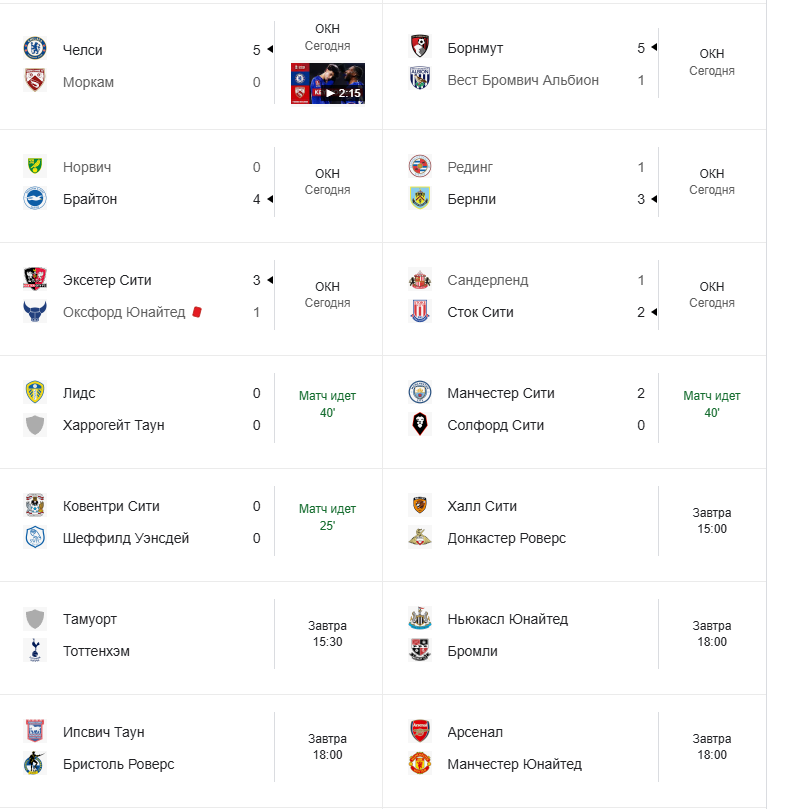Click the Chelsea club crest icon
791x809 pixels.
pos(35,48)
